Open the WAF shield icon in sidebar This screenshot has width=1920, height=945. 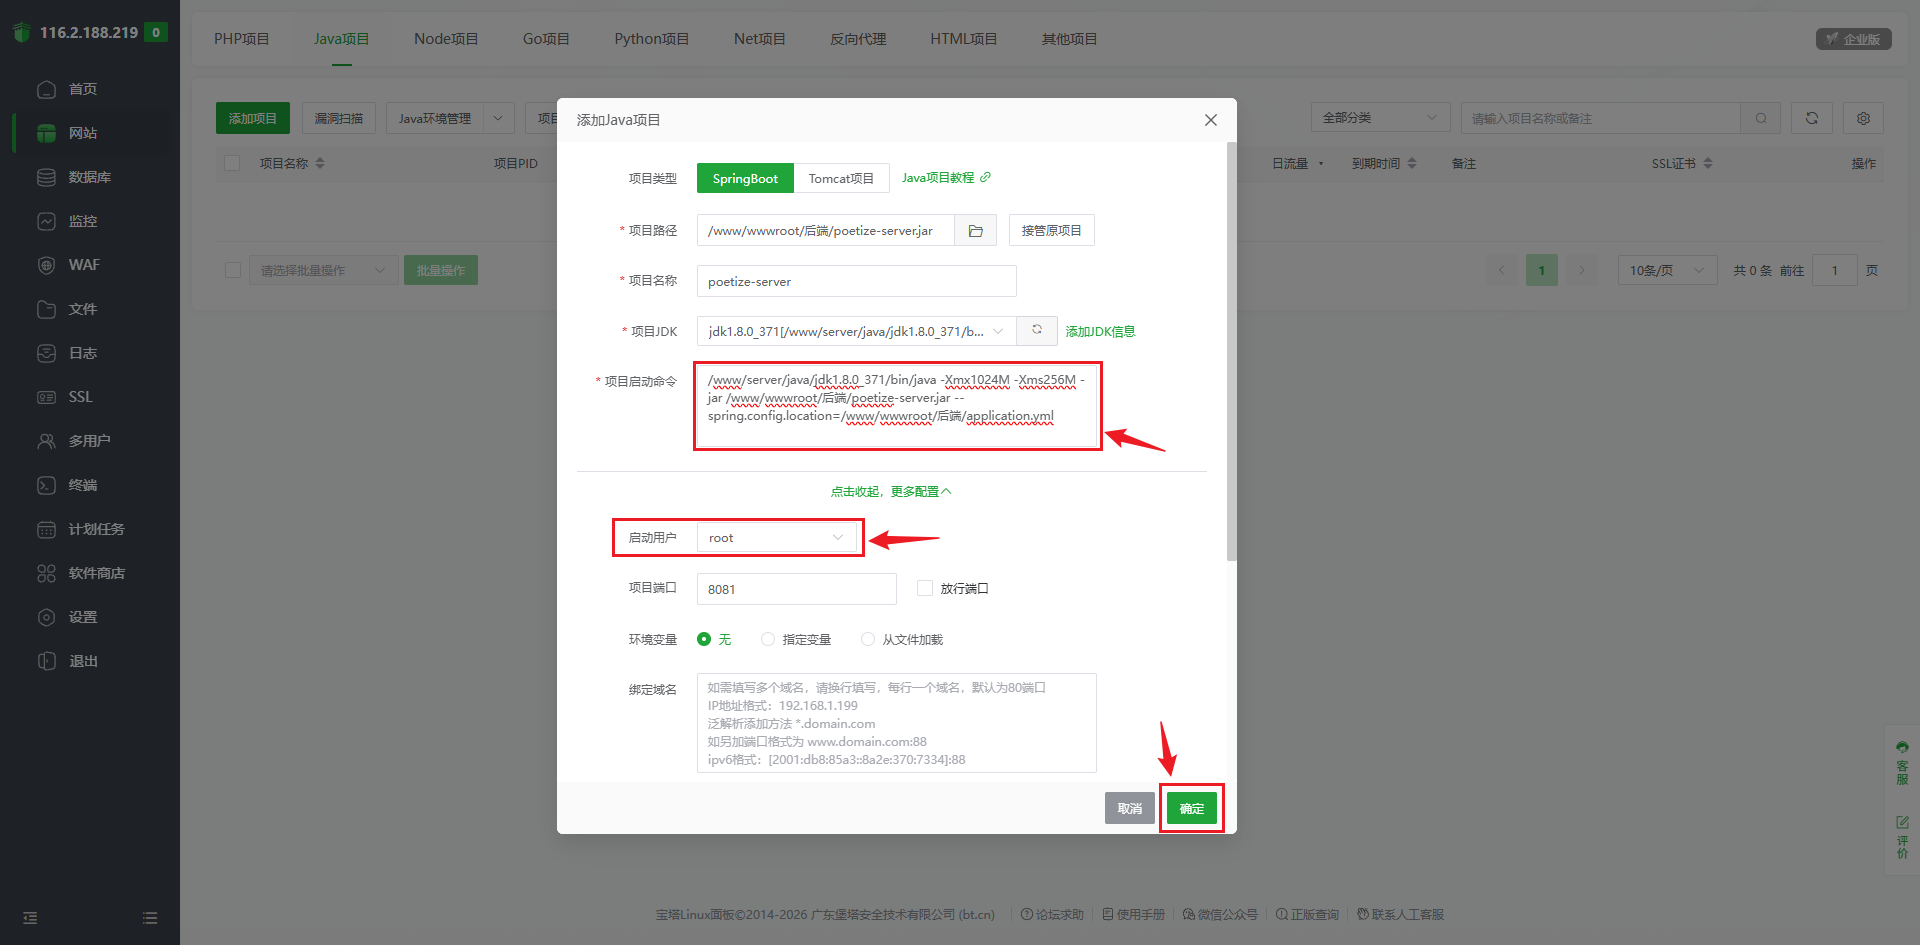(46, 265)
